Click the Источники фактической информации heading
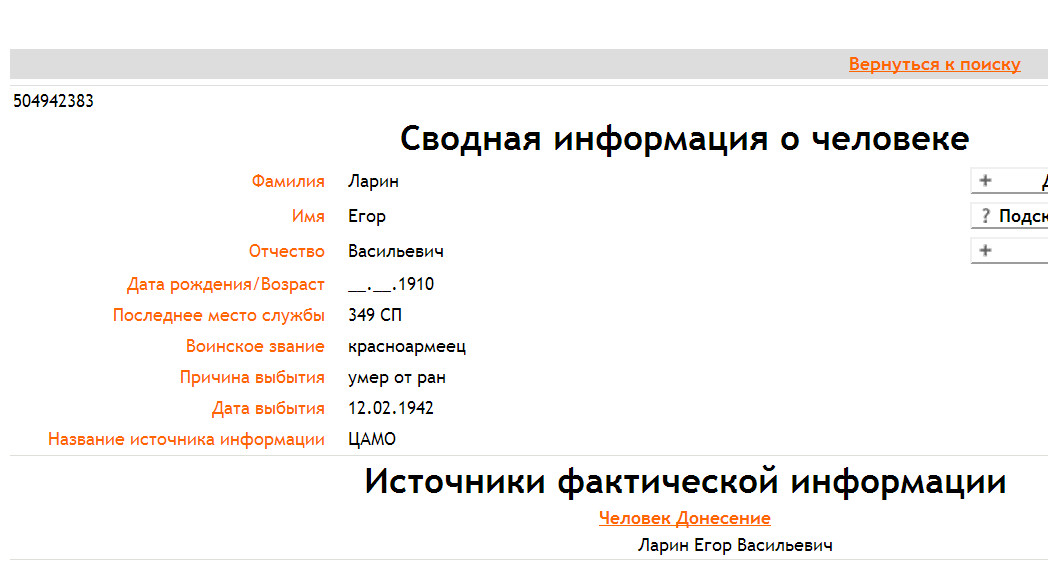This screenshot has width=1048, height=567. click(684, 482)
